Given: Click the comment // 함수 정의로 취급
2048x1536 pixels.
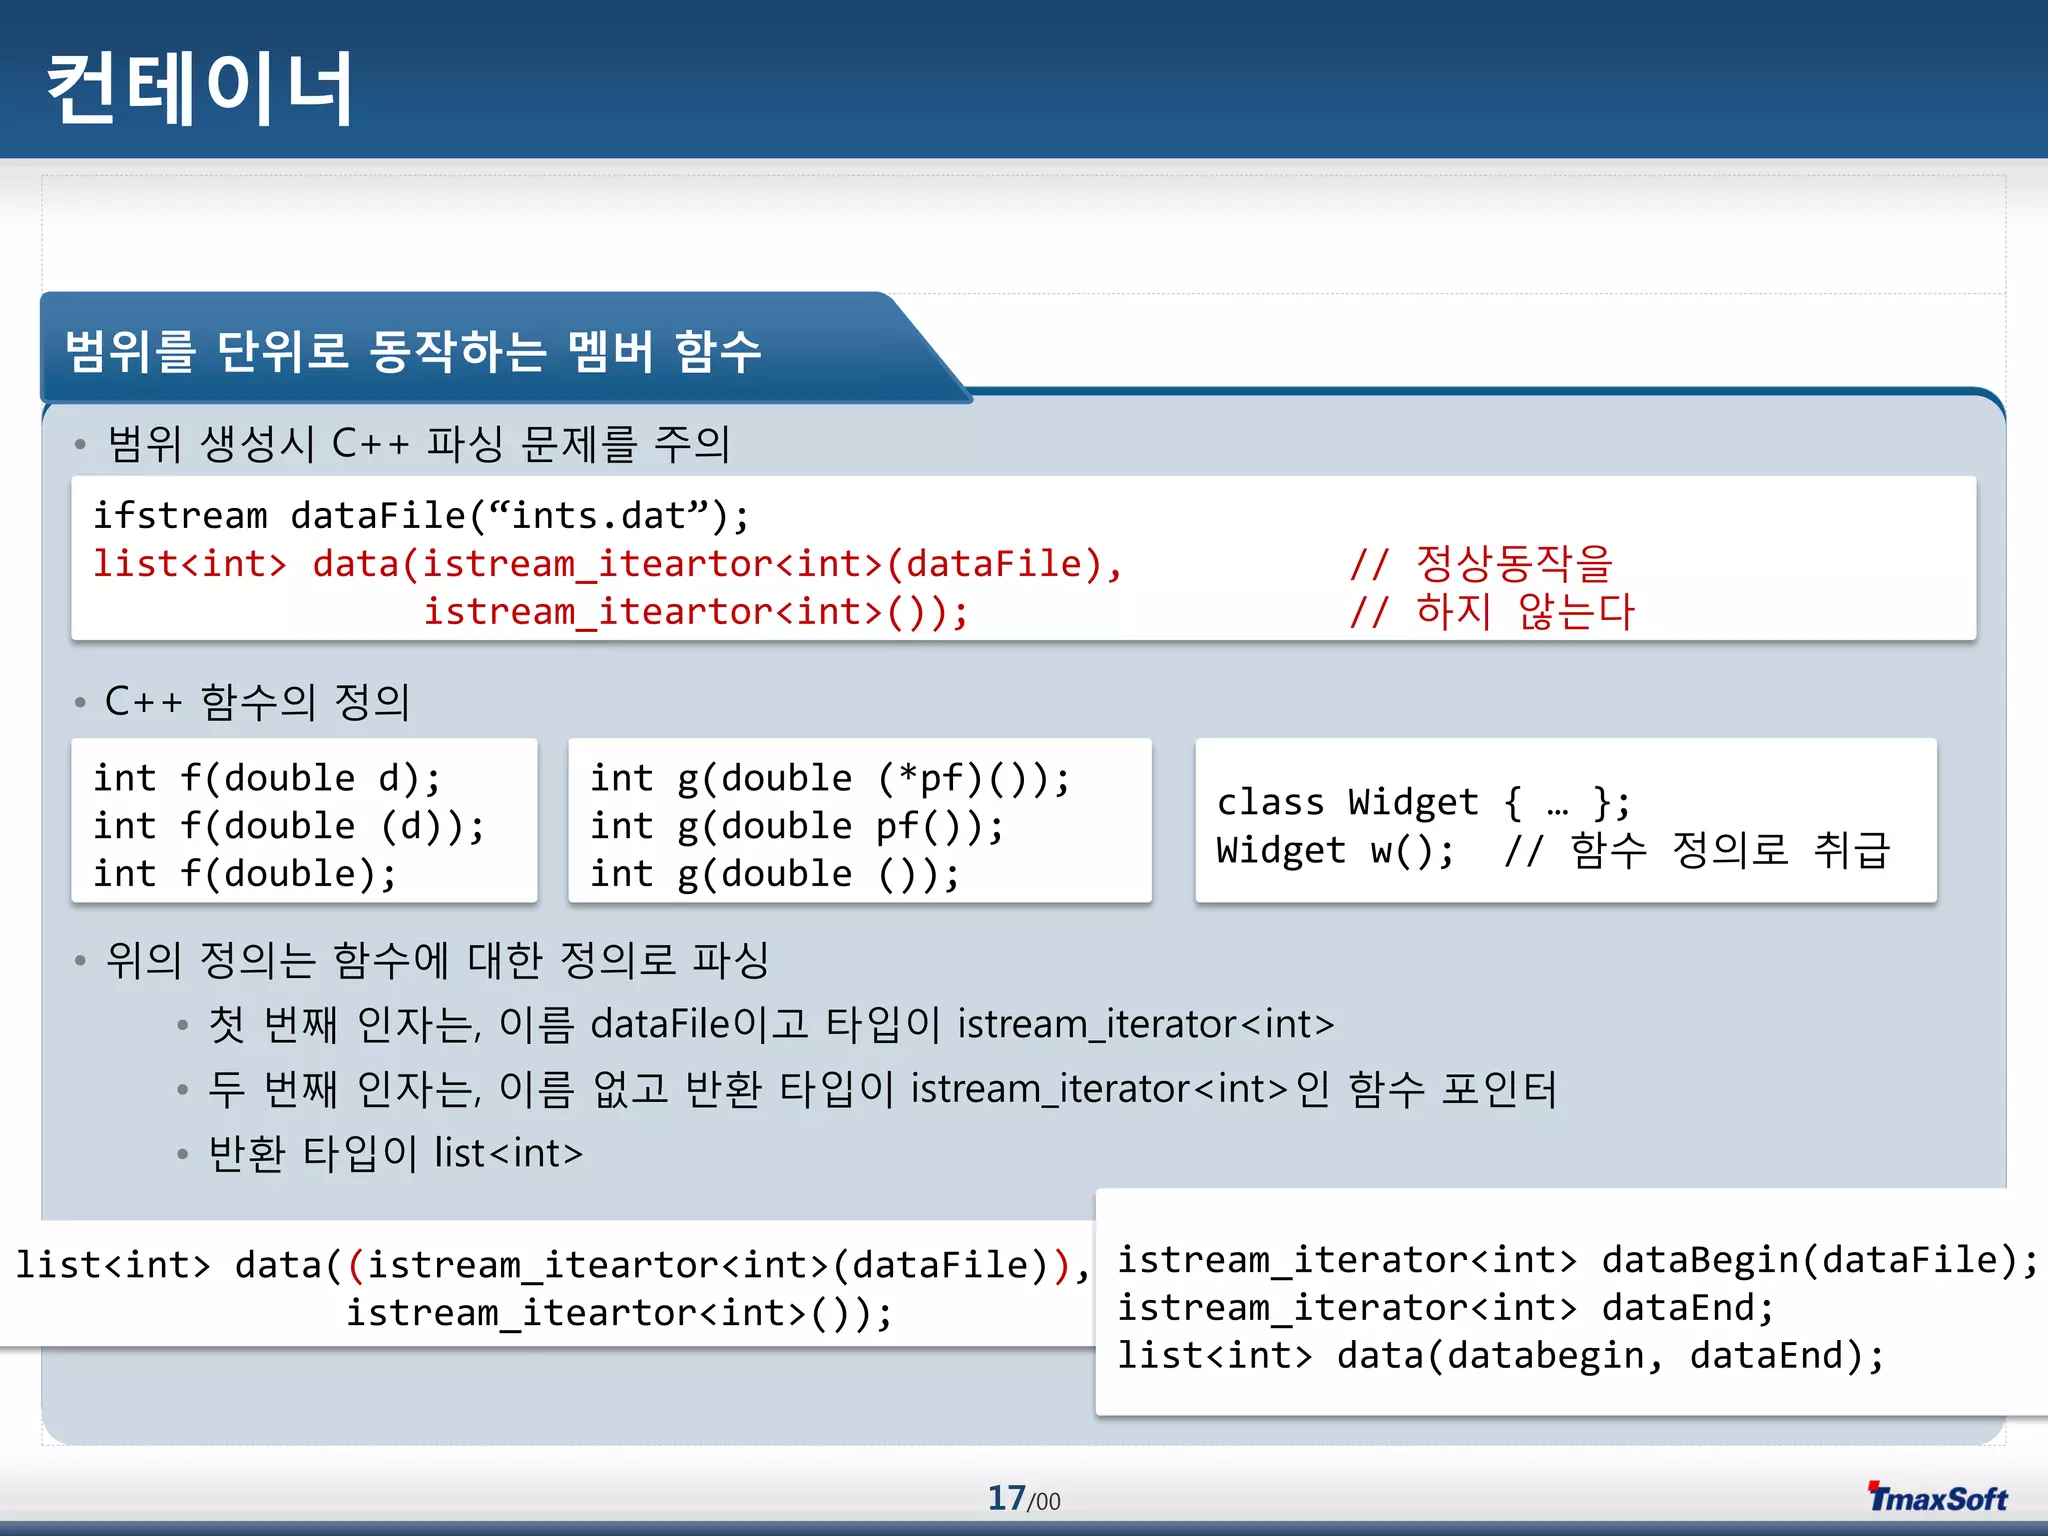Looking at the screenshot, I should click(x=1697, y=850).
